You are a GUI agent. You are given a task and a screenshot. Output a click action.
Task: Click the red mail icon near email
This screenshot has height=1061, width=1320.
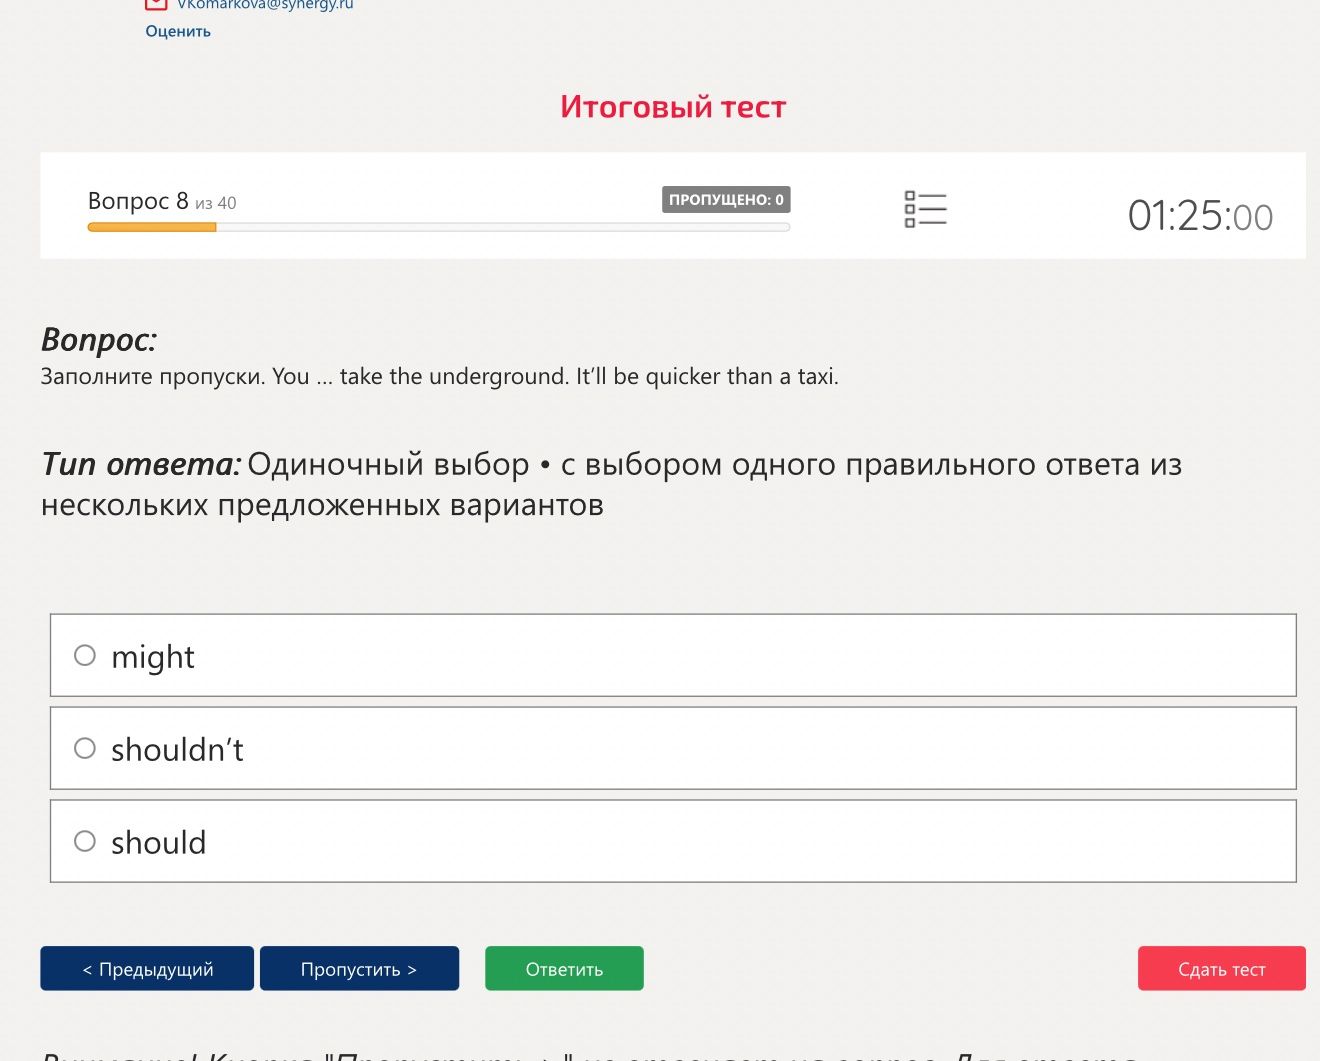click(156, 4)
